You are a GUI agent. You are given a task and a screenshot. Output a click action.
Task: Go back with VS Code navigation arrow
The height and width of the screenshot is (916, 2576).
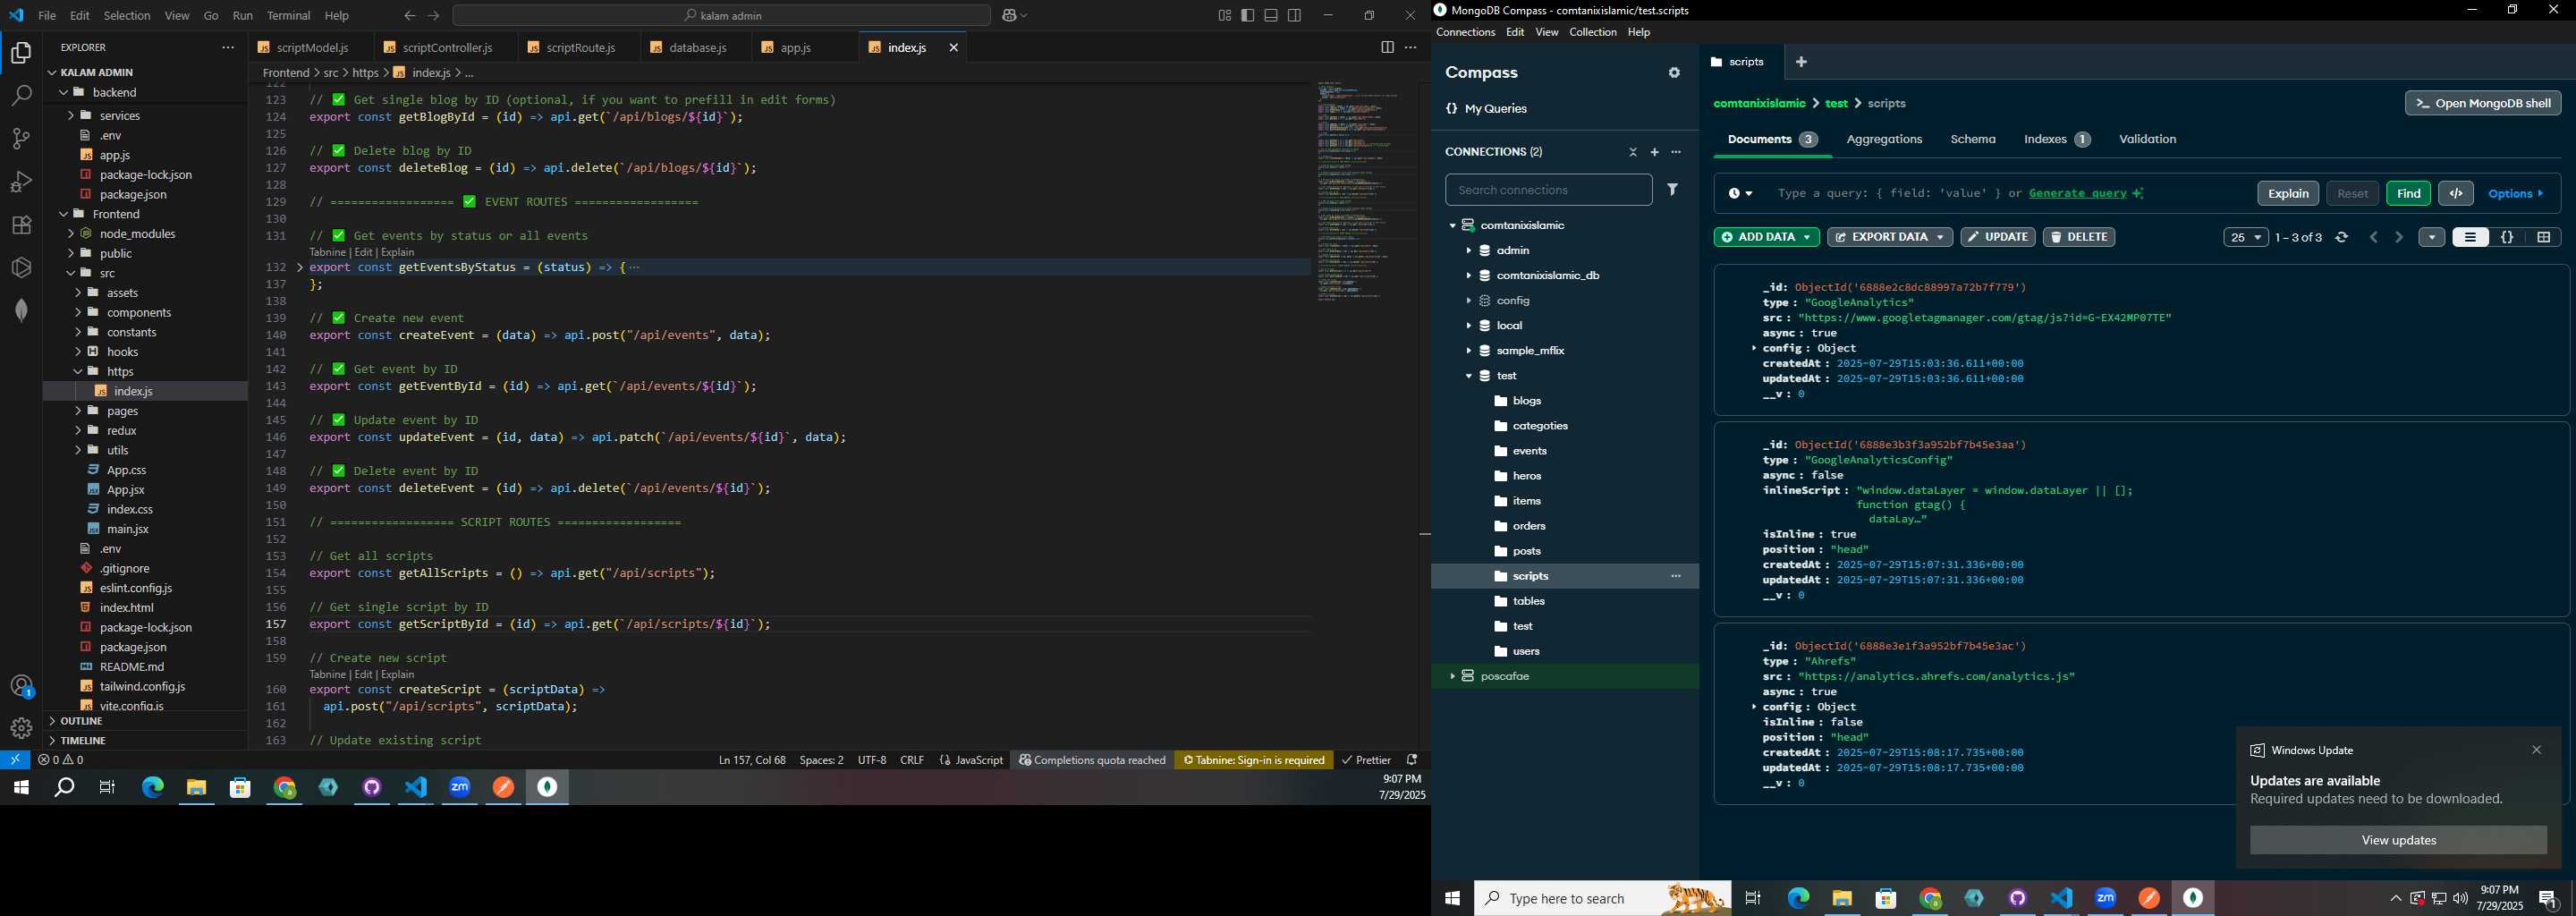click(x=409, y=16)
